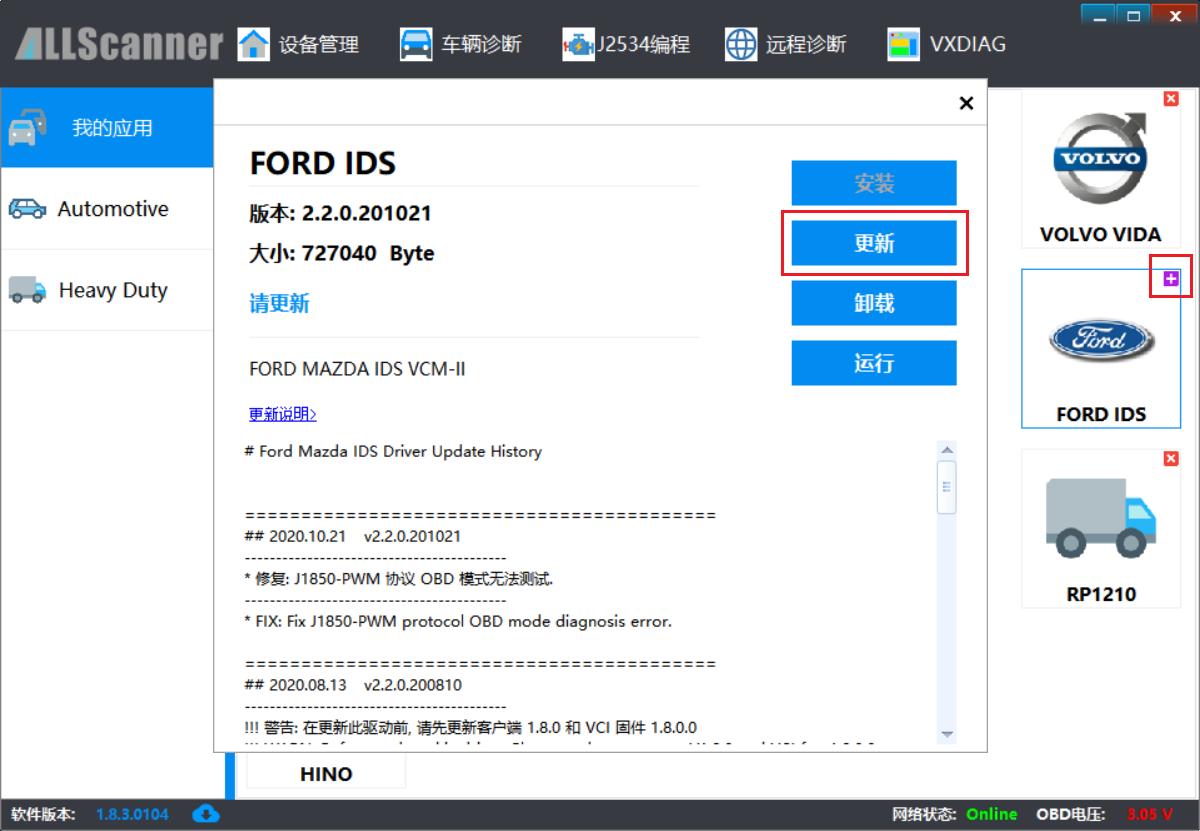
Task: Open the VXDIAG section
Action: [x=947, y=44]
